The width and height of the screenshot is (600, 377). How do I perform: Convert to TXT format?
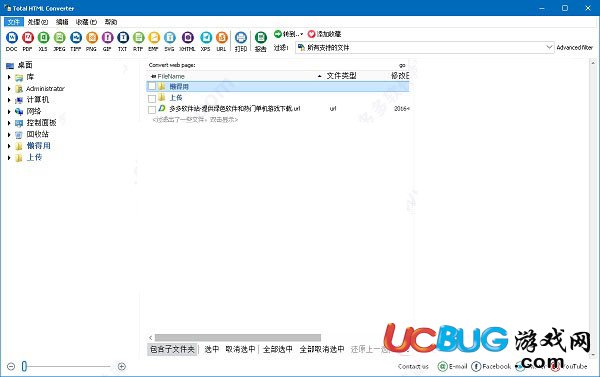click(x=123, y=41)
